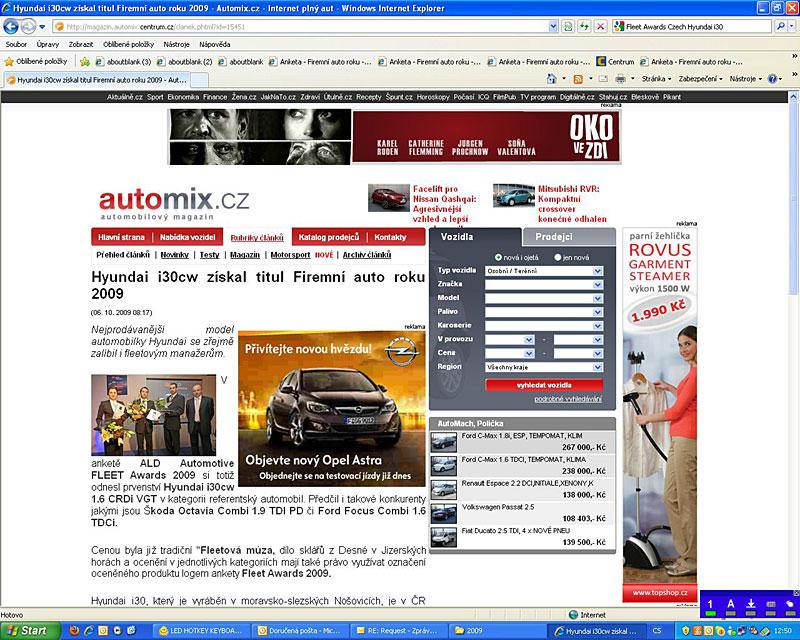Open the Fiat Ducato listing thumbnail
The width and height of the screenshot is (800, 640).
click(444, 537)
